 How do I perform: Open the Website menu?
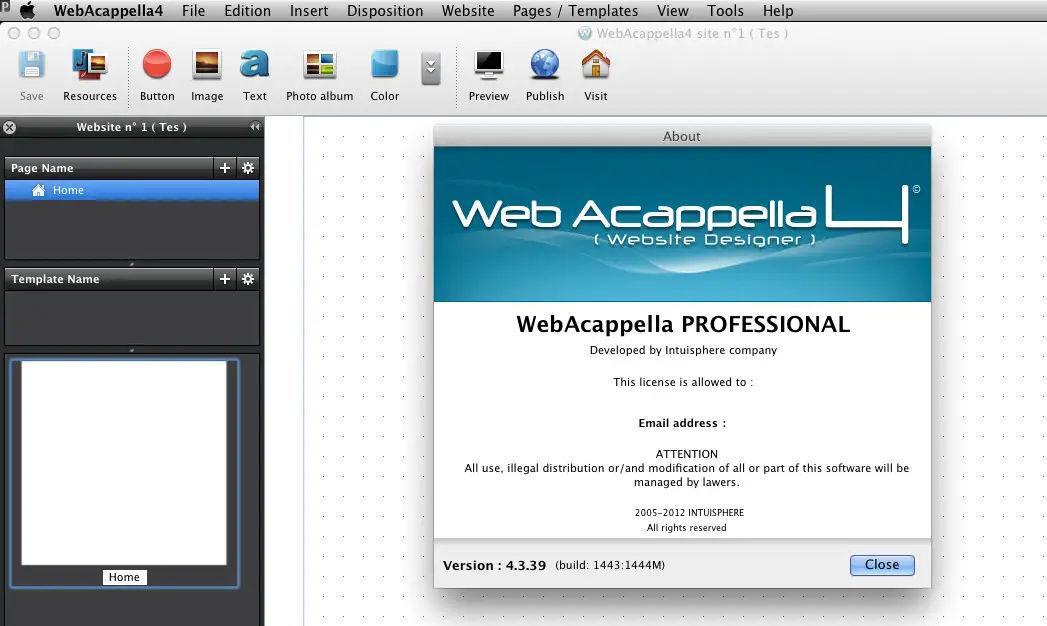click(468, 11)
